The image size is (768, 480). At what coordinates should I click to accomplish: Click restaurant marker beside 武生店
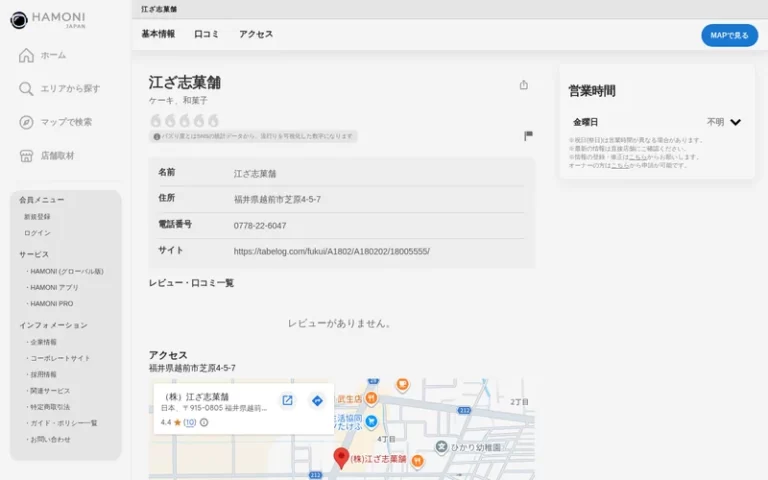371,398
